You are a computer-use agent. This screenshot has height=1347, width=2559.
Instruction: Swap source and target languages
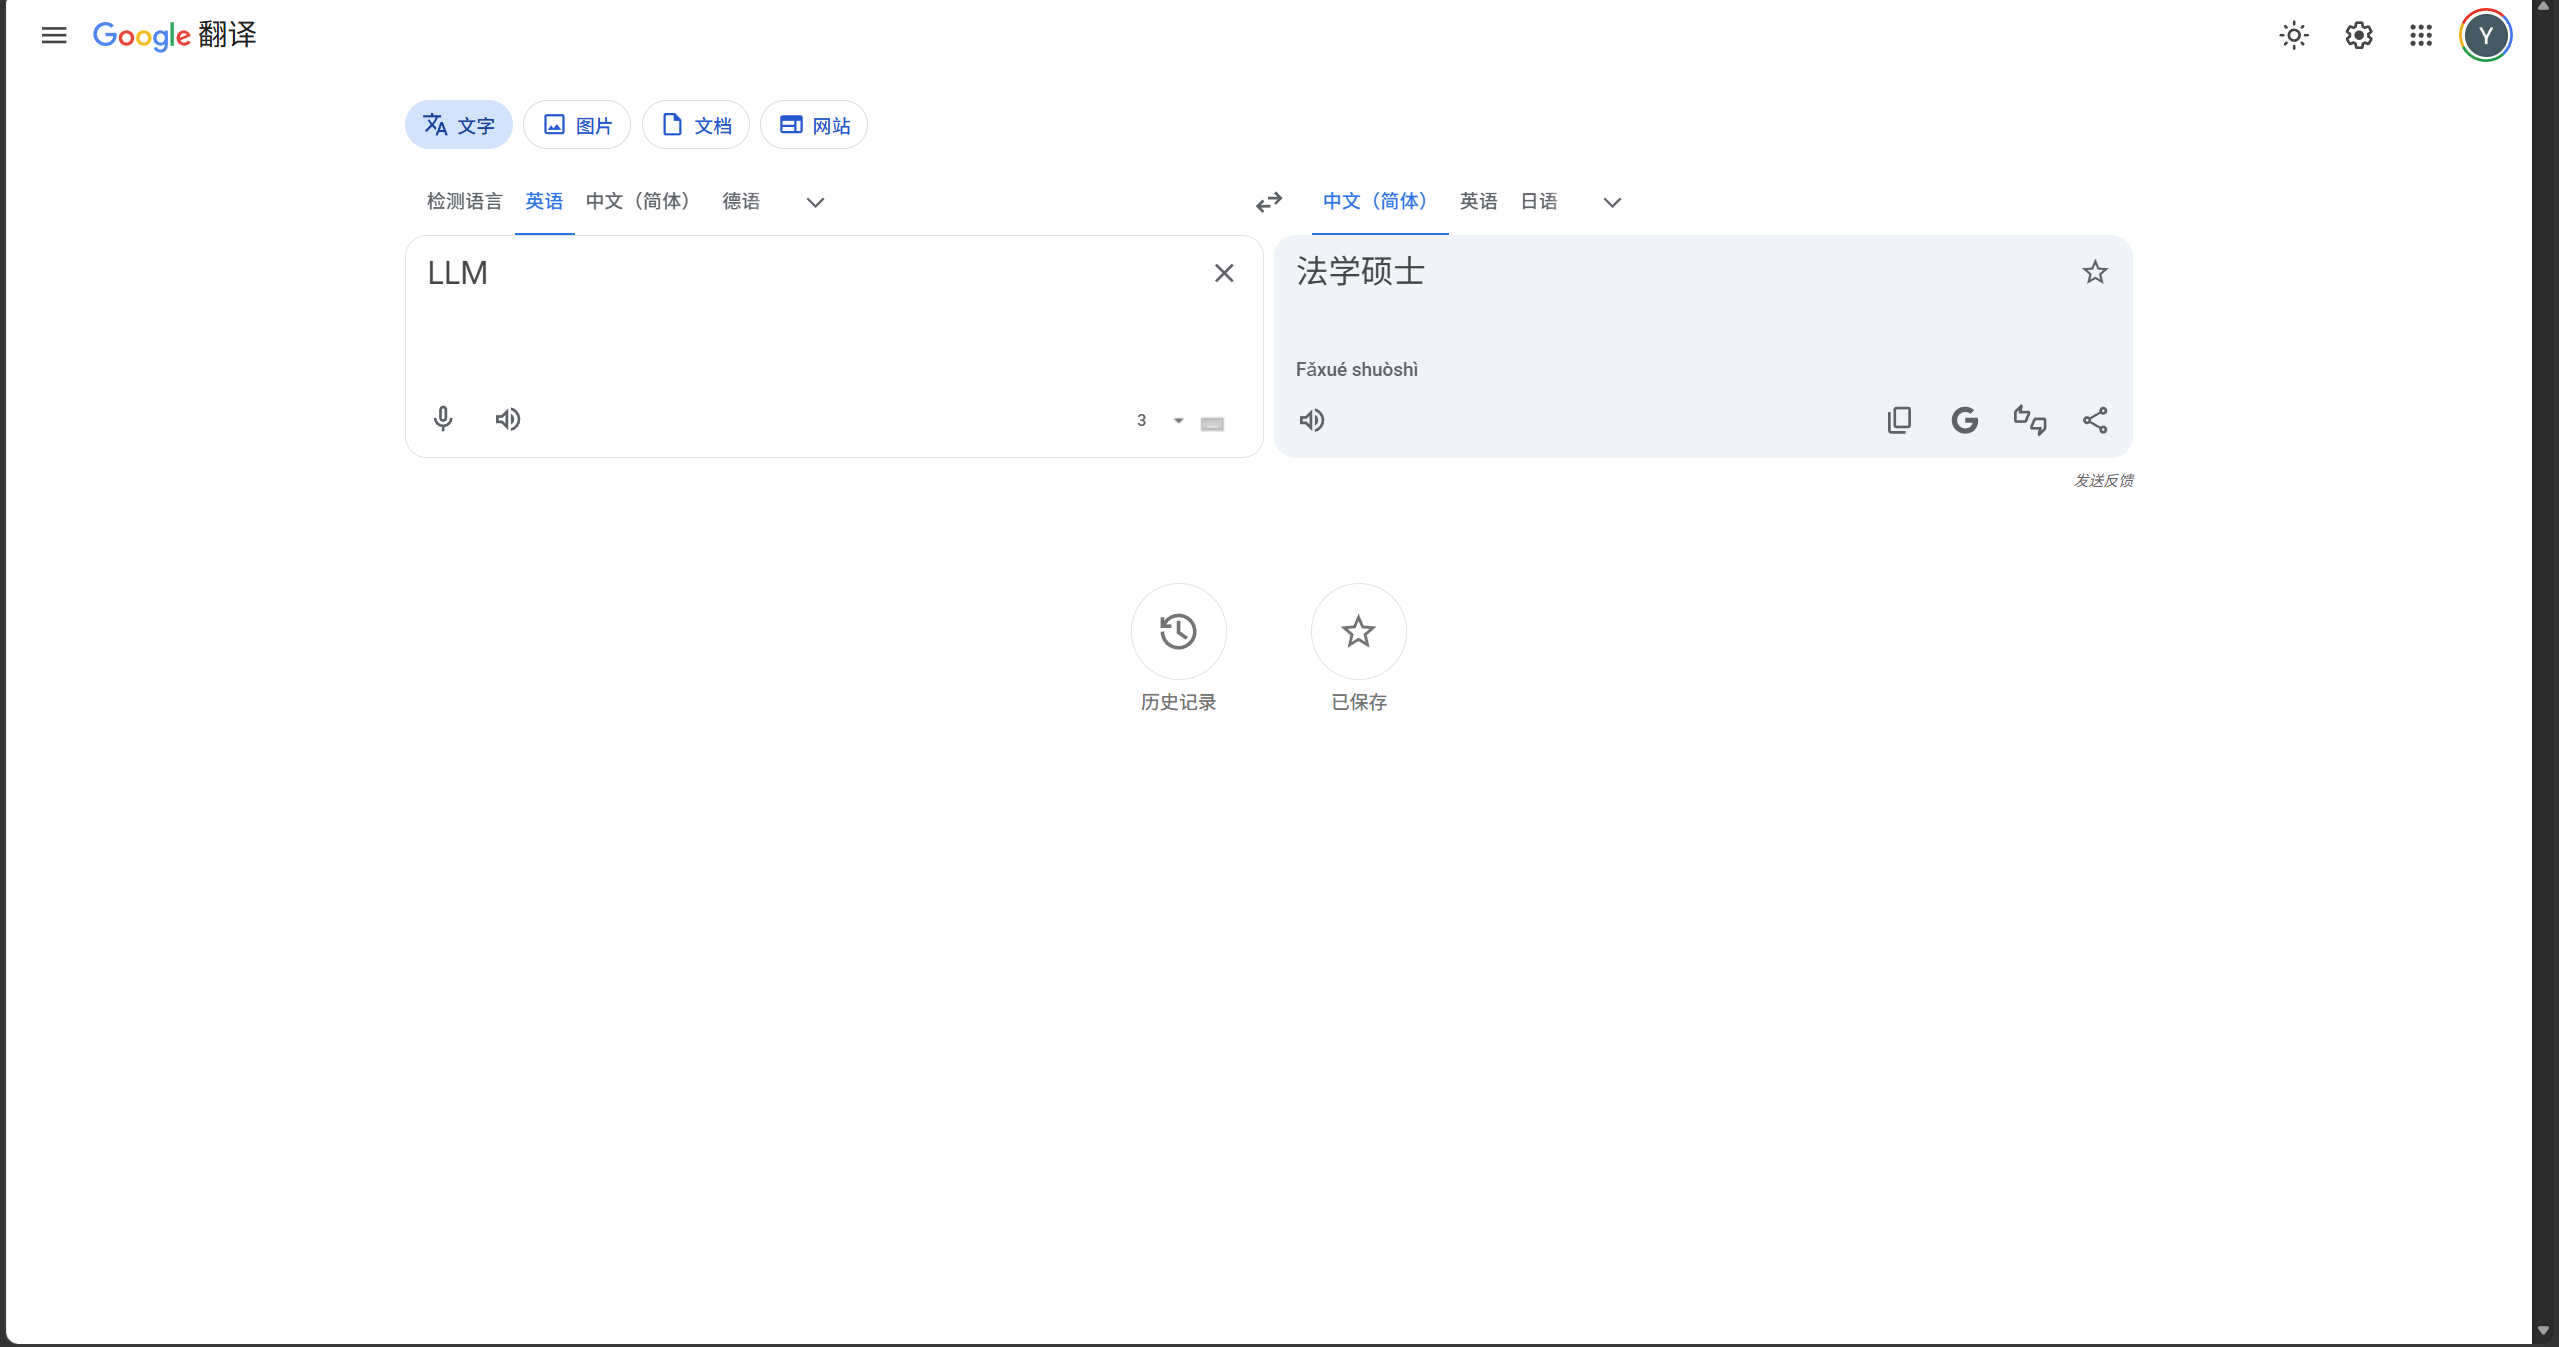[x=1269, y=202]
